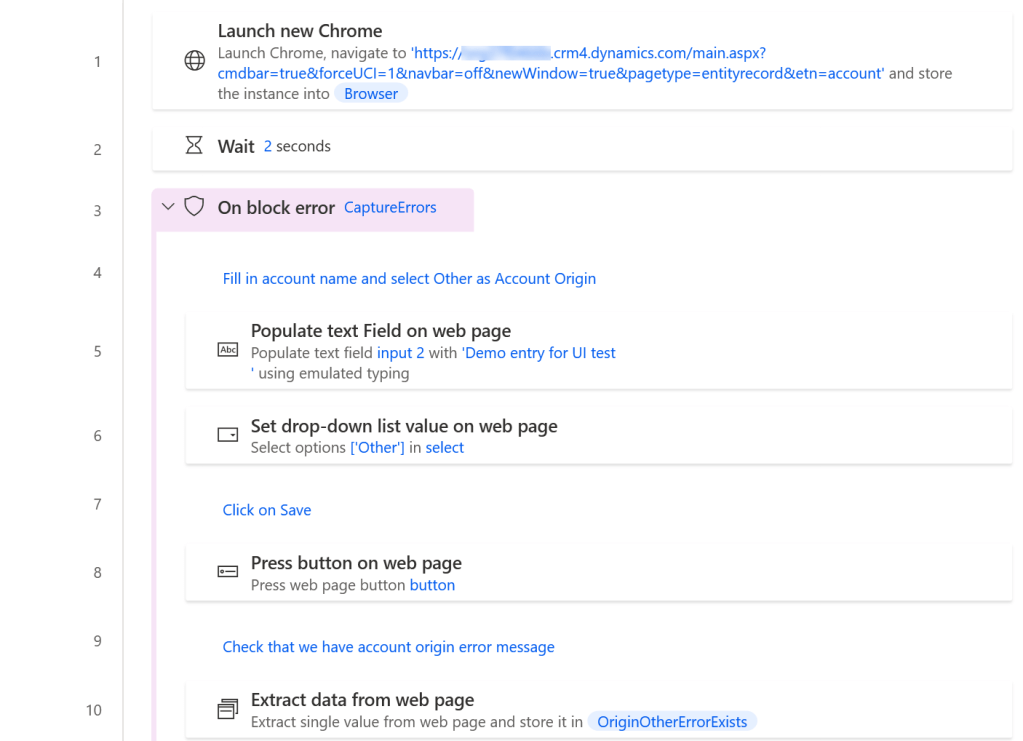Screen dimensions: 1023x741
Task: Select the 'Click on Save' comment
Action: click(x=267, y=510)
